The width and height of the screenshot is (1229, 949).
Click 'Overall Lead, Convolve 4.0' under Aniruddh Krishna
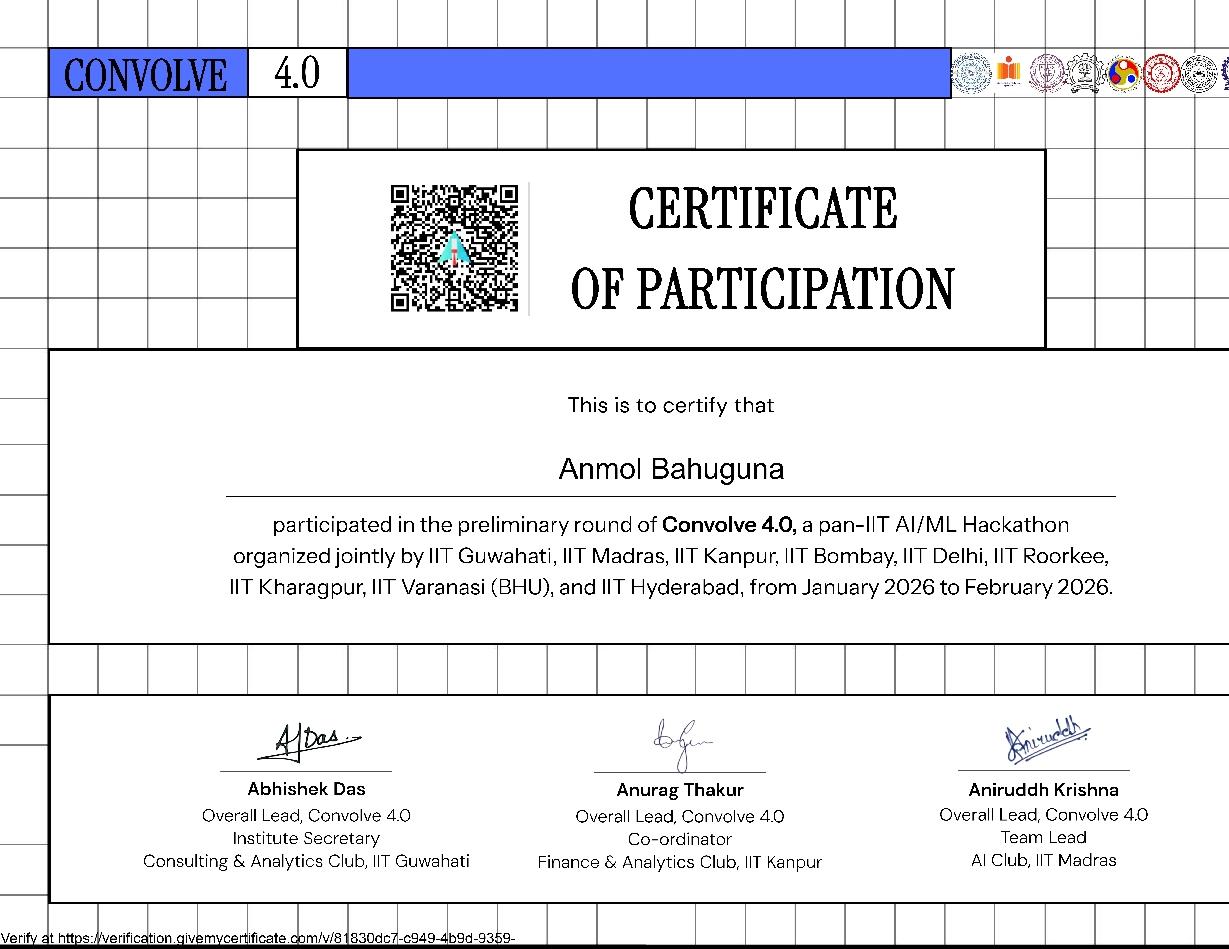1044,814
